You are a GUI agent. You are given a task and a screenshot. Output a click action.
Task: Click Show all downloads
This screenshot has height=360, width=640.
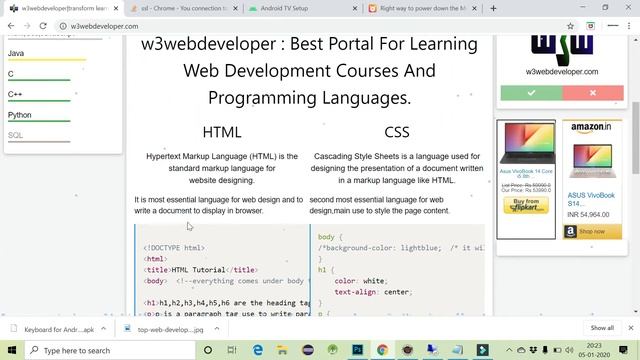click(602, 328)
